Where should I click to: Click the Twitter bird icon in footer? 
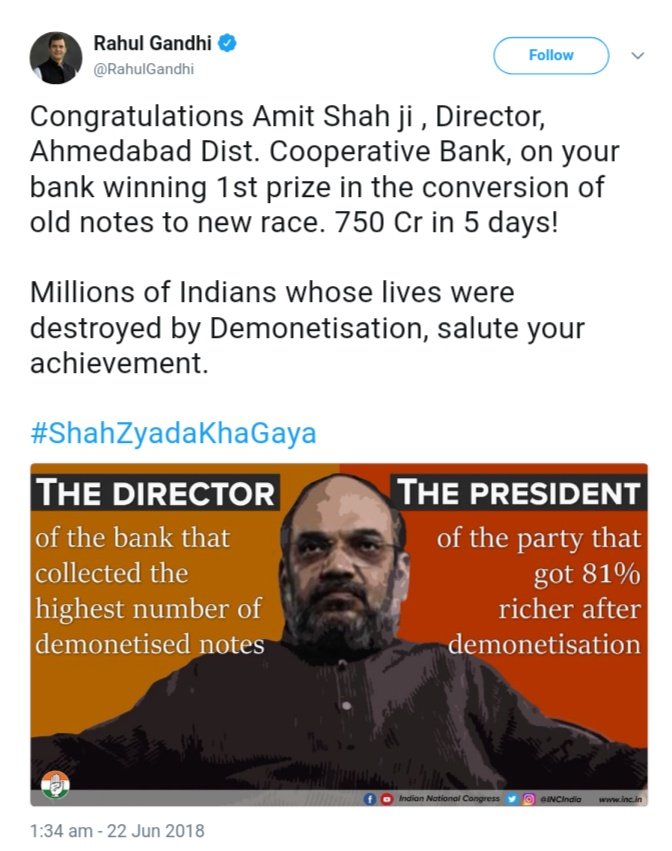[511, 799]
